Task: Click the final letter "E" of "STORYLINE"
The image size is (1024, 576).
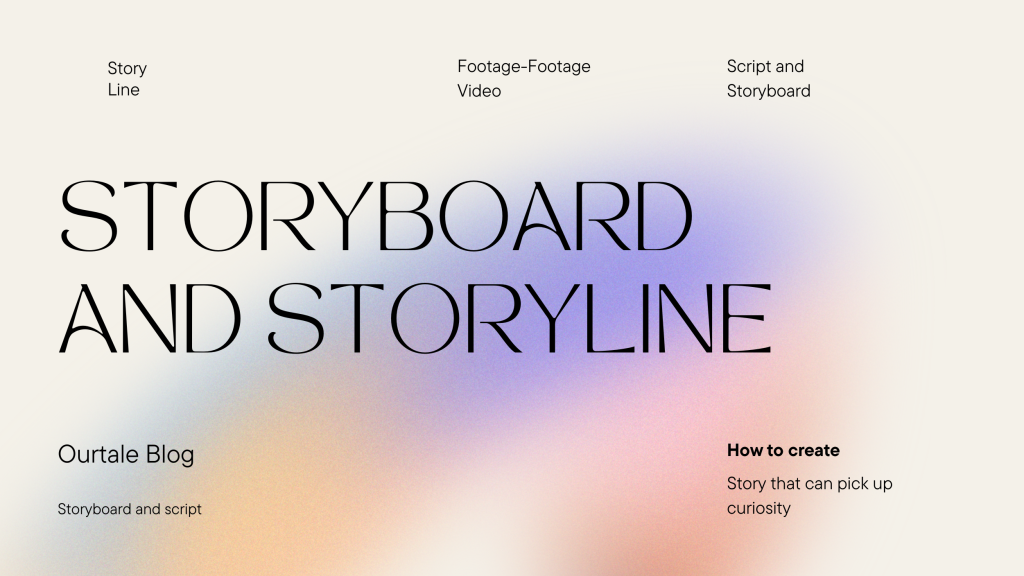Action: [748, 315]
